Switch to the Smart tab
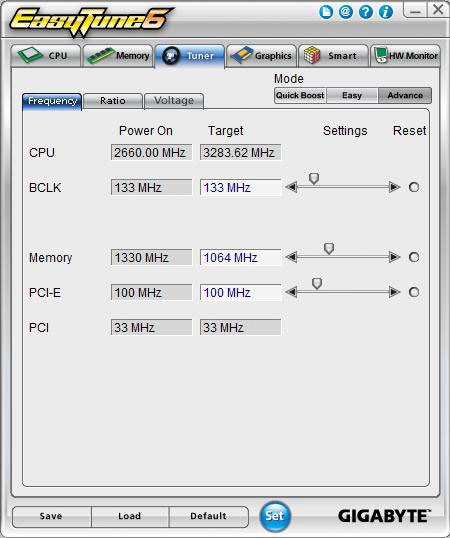Screen dimensions: 450x538 coord(333,56)
